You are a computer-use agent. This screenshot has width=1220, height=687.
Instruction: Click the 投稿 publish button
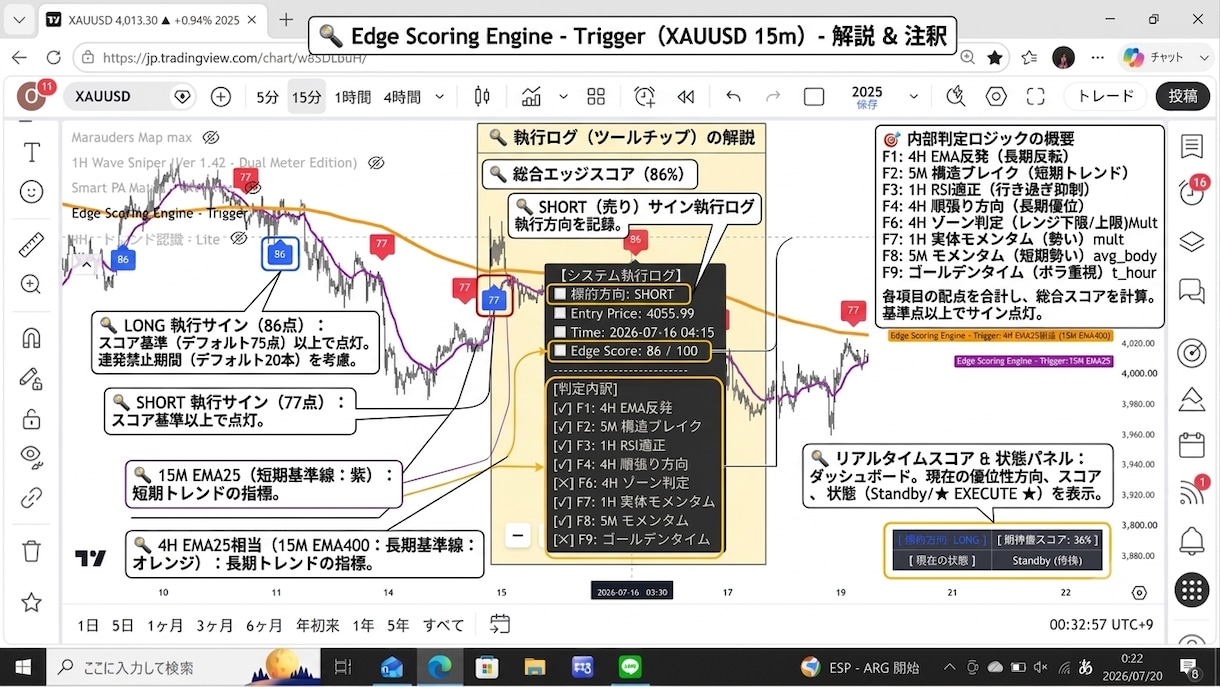[1183, 97]
